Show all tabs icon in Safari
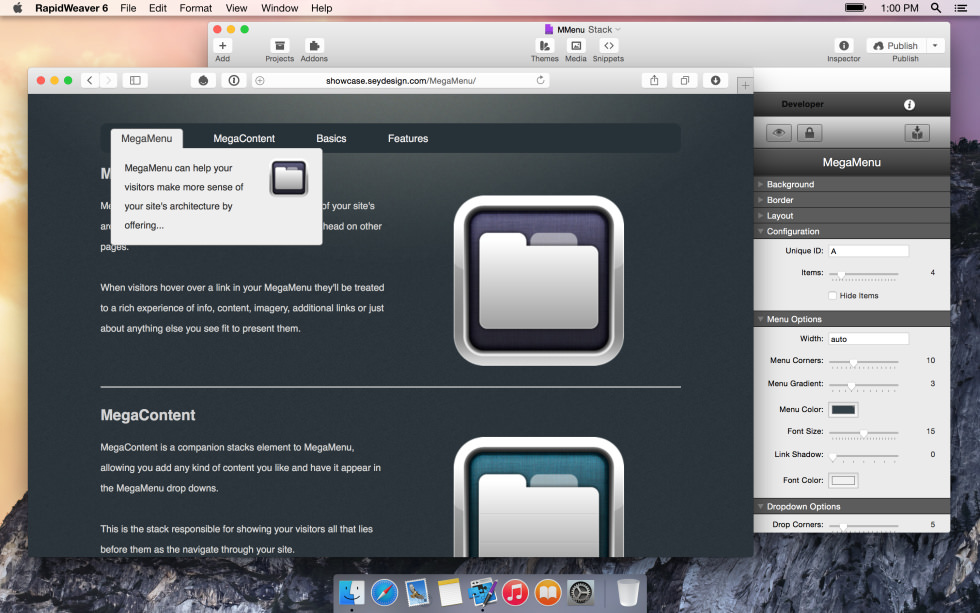The height and width of the screenshot is (613, 980). pos(685,80)
